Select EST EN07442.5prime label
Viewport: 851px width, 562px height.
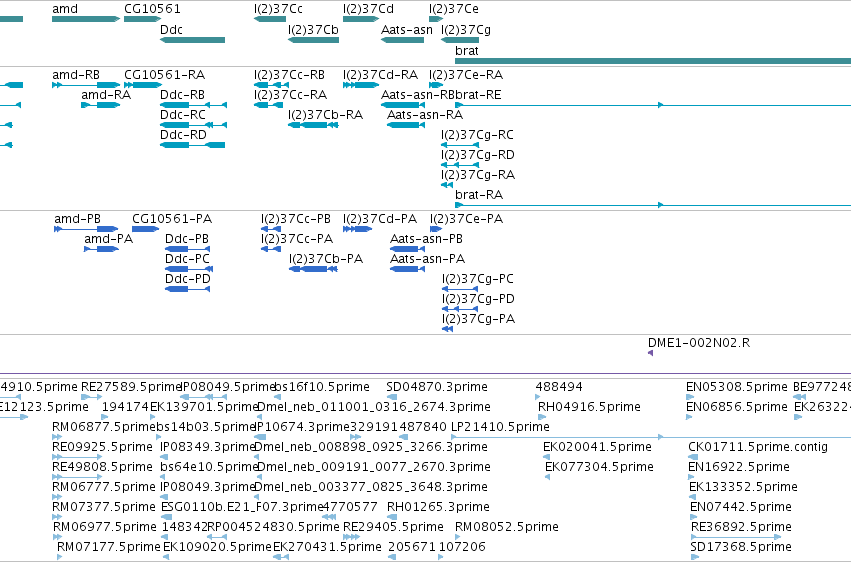pos(740,508)
